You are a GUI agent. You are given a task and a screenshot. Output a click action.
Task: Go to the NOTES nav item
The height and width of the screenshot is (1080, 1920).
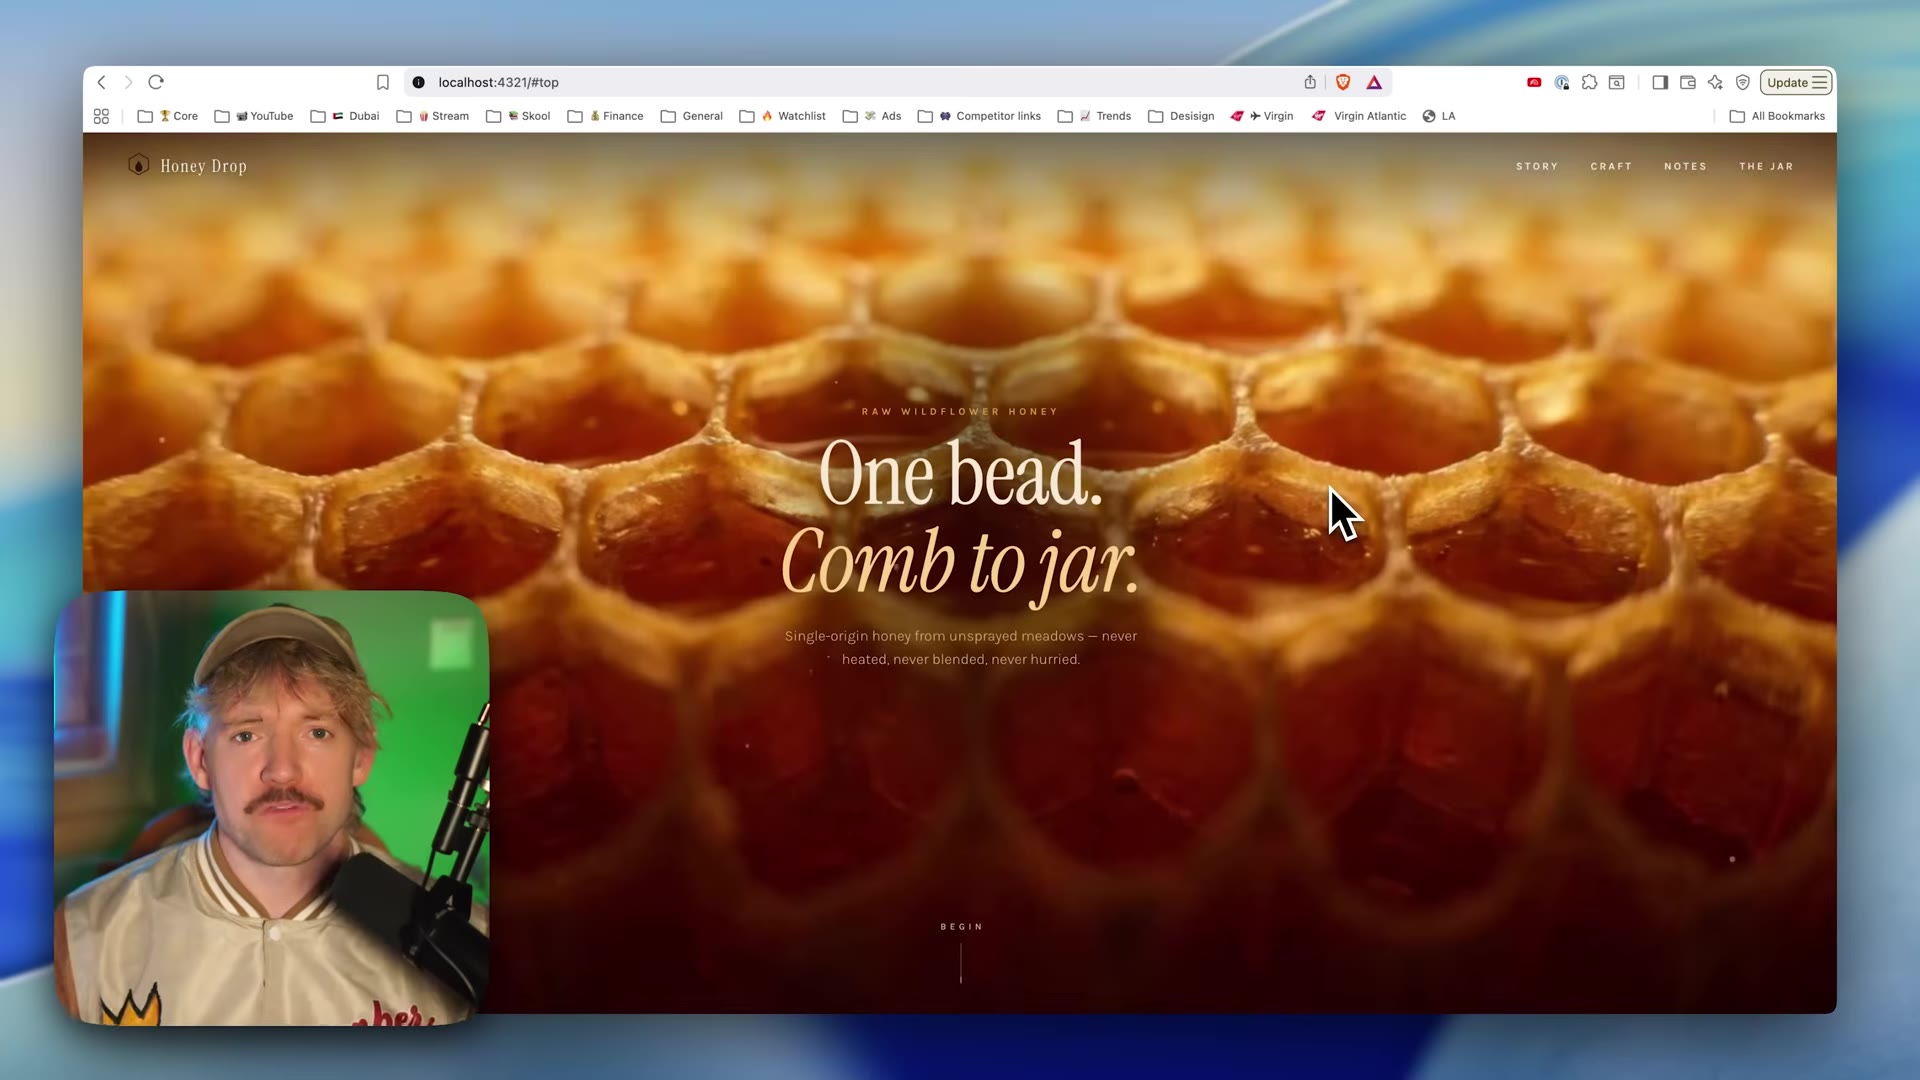click(1685, 166)
